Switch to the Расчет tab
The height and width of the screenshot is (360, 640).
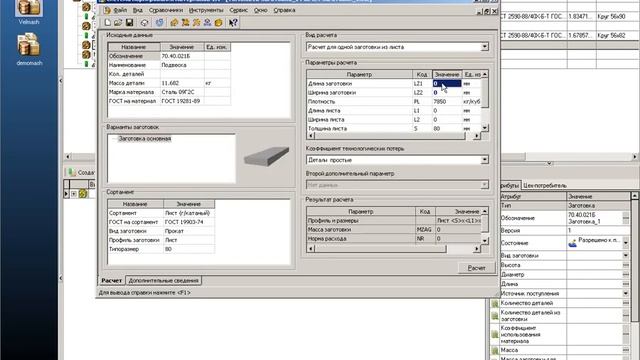pyautogui.click(x=111, y=280)
